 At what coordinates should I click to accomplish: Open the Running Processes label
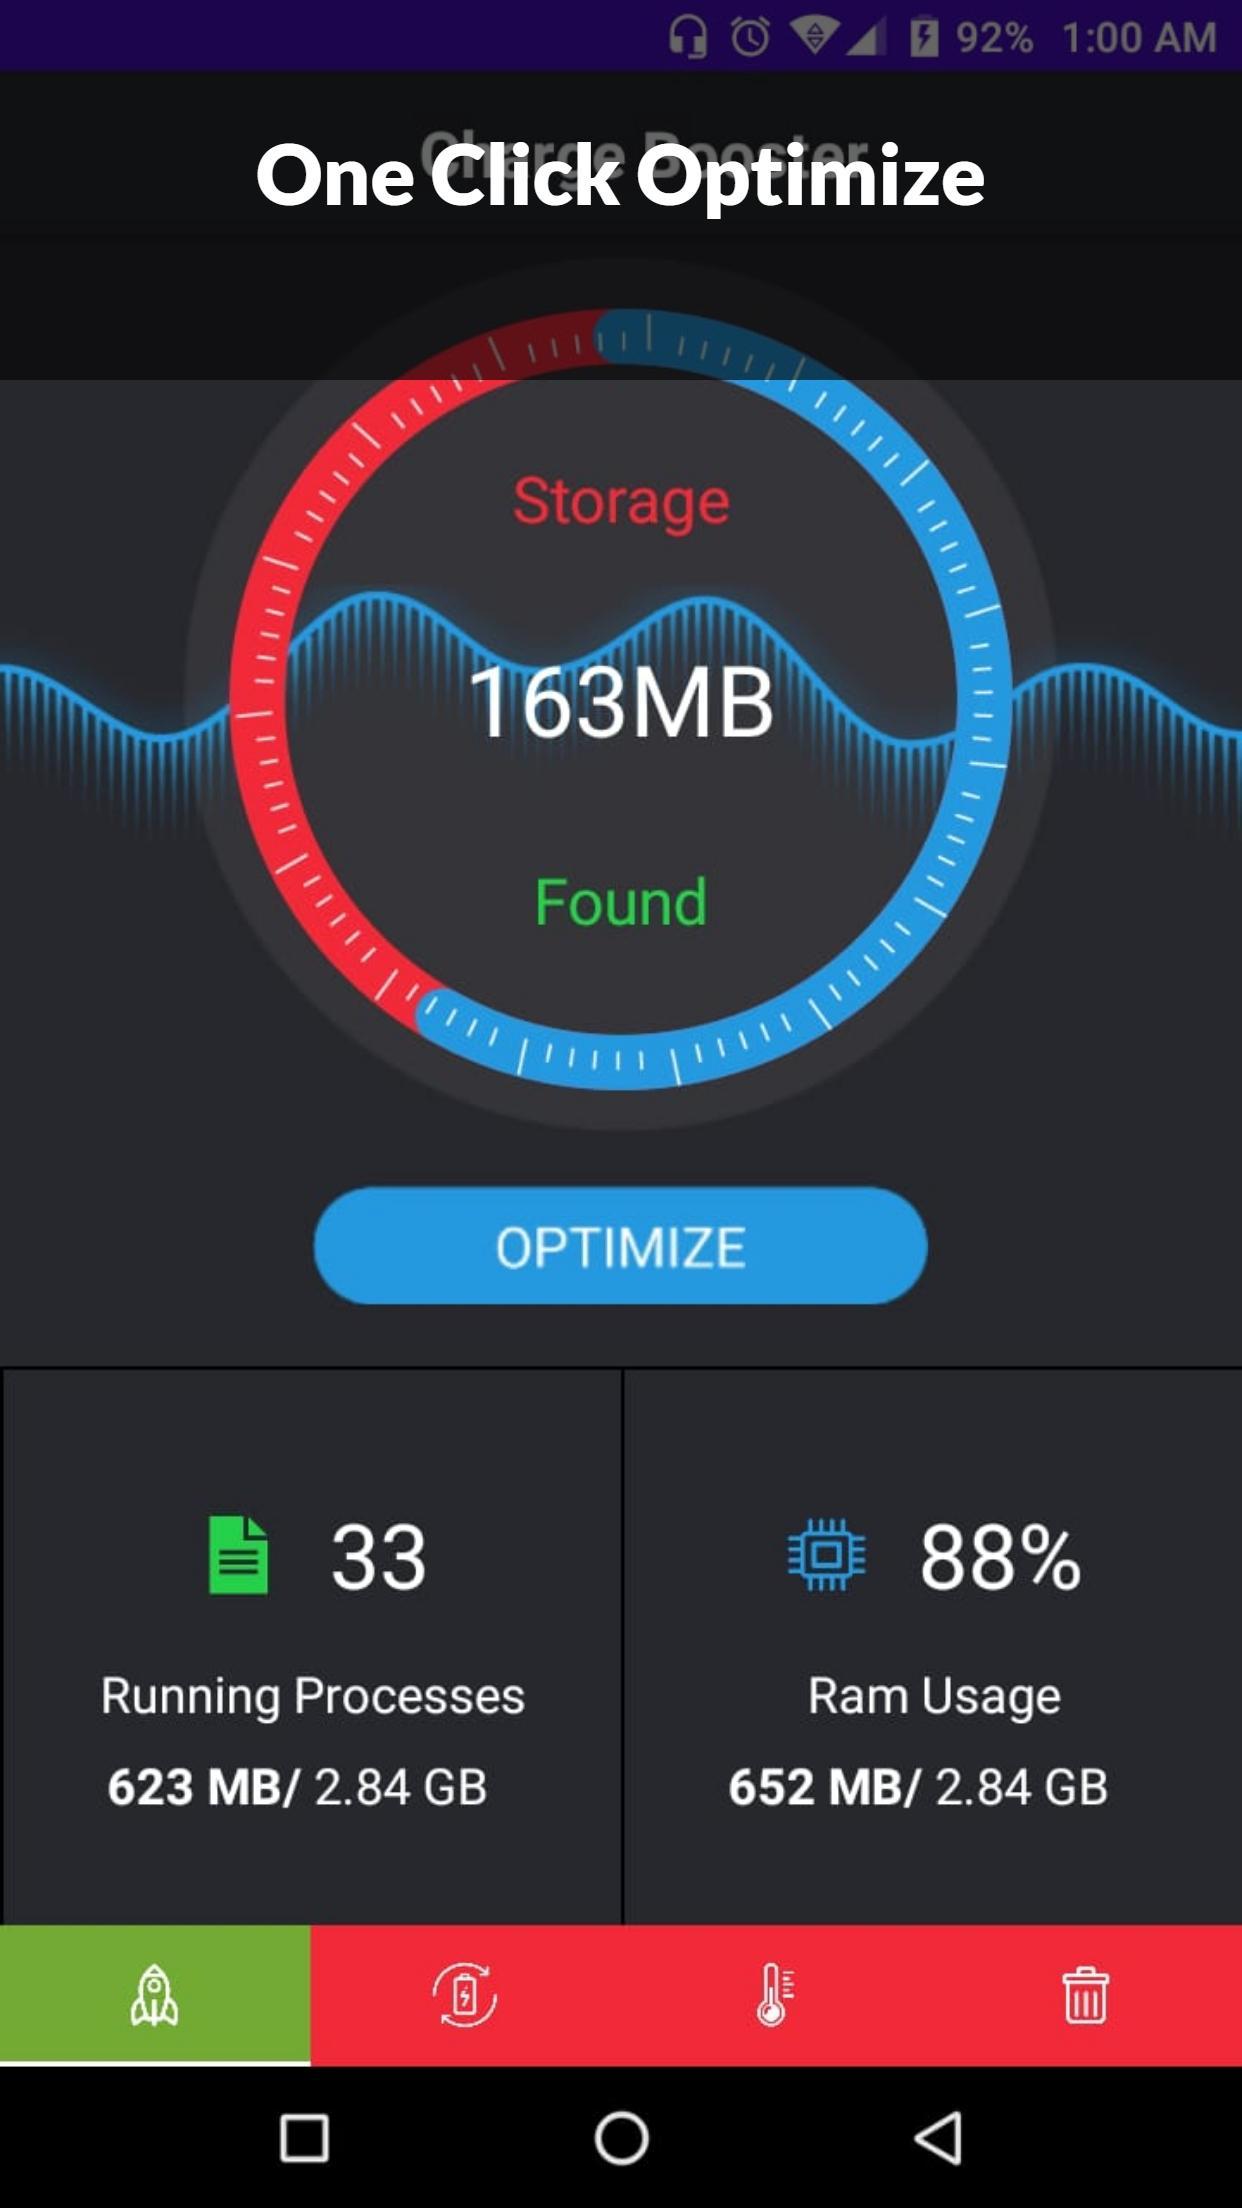312,1696
